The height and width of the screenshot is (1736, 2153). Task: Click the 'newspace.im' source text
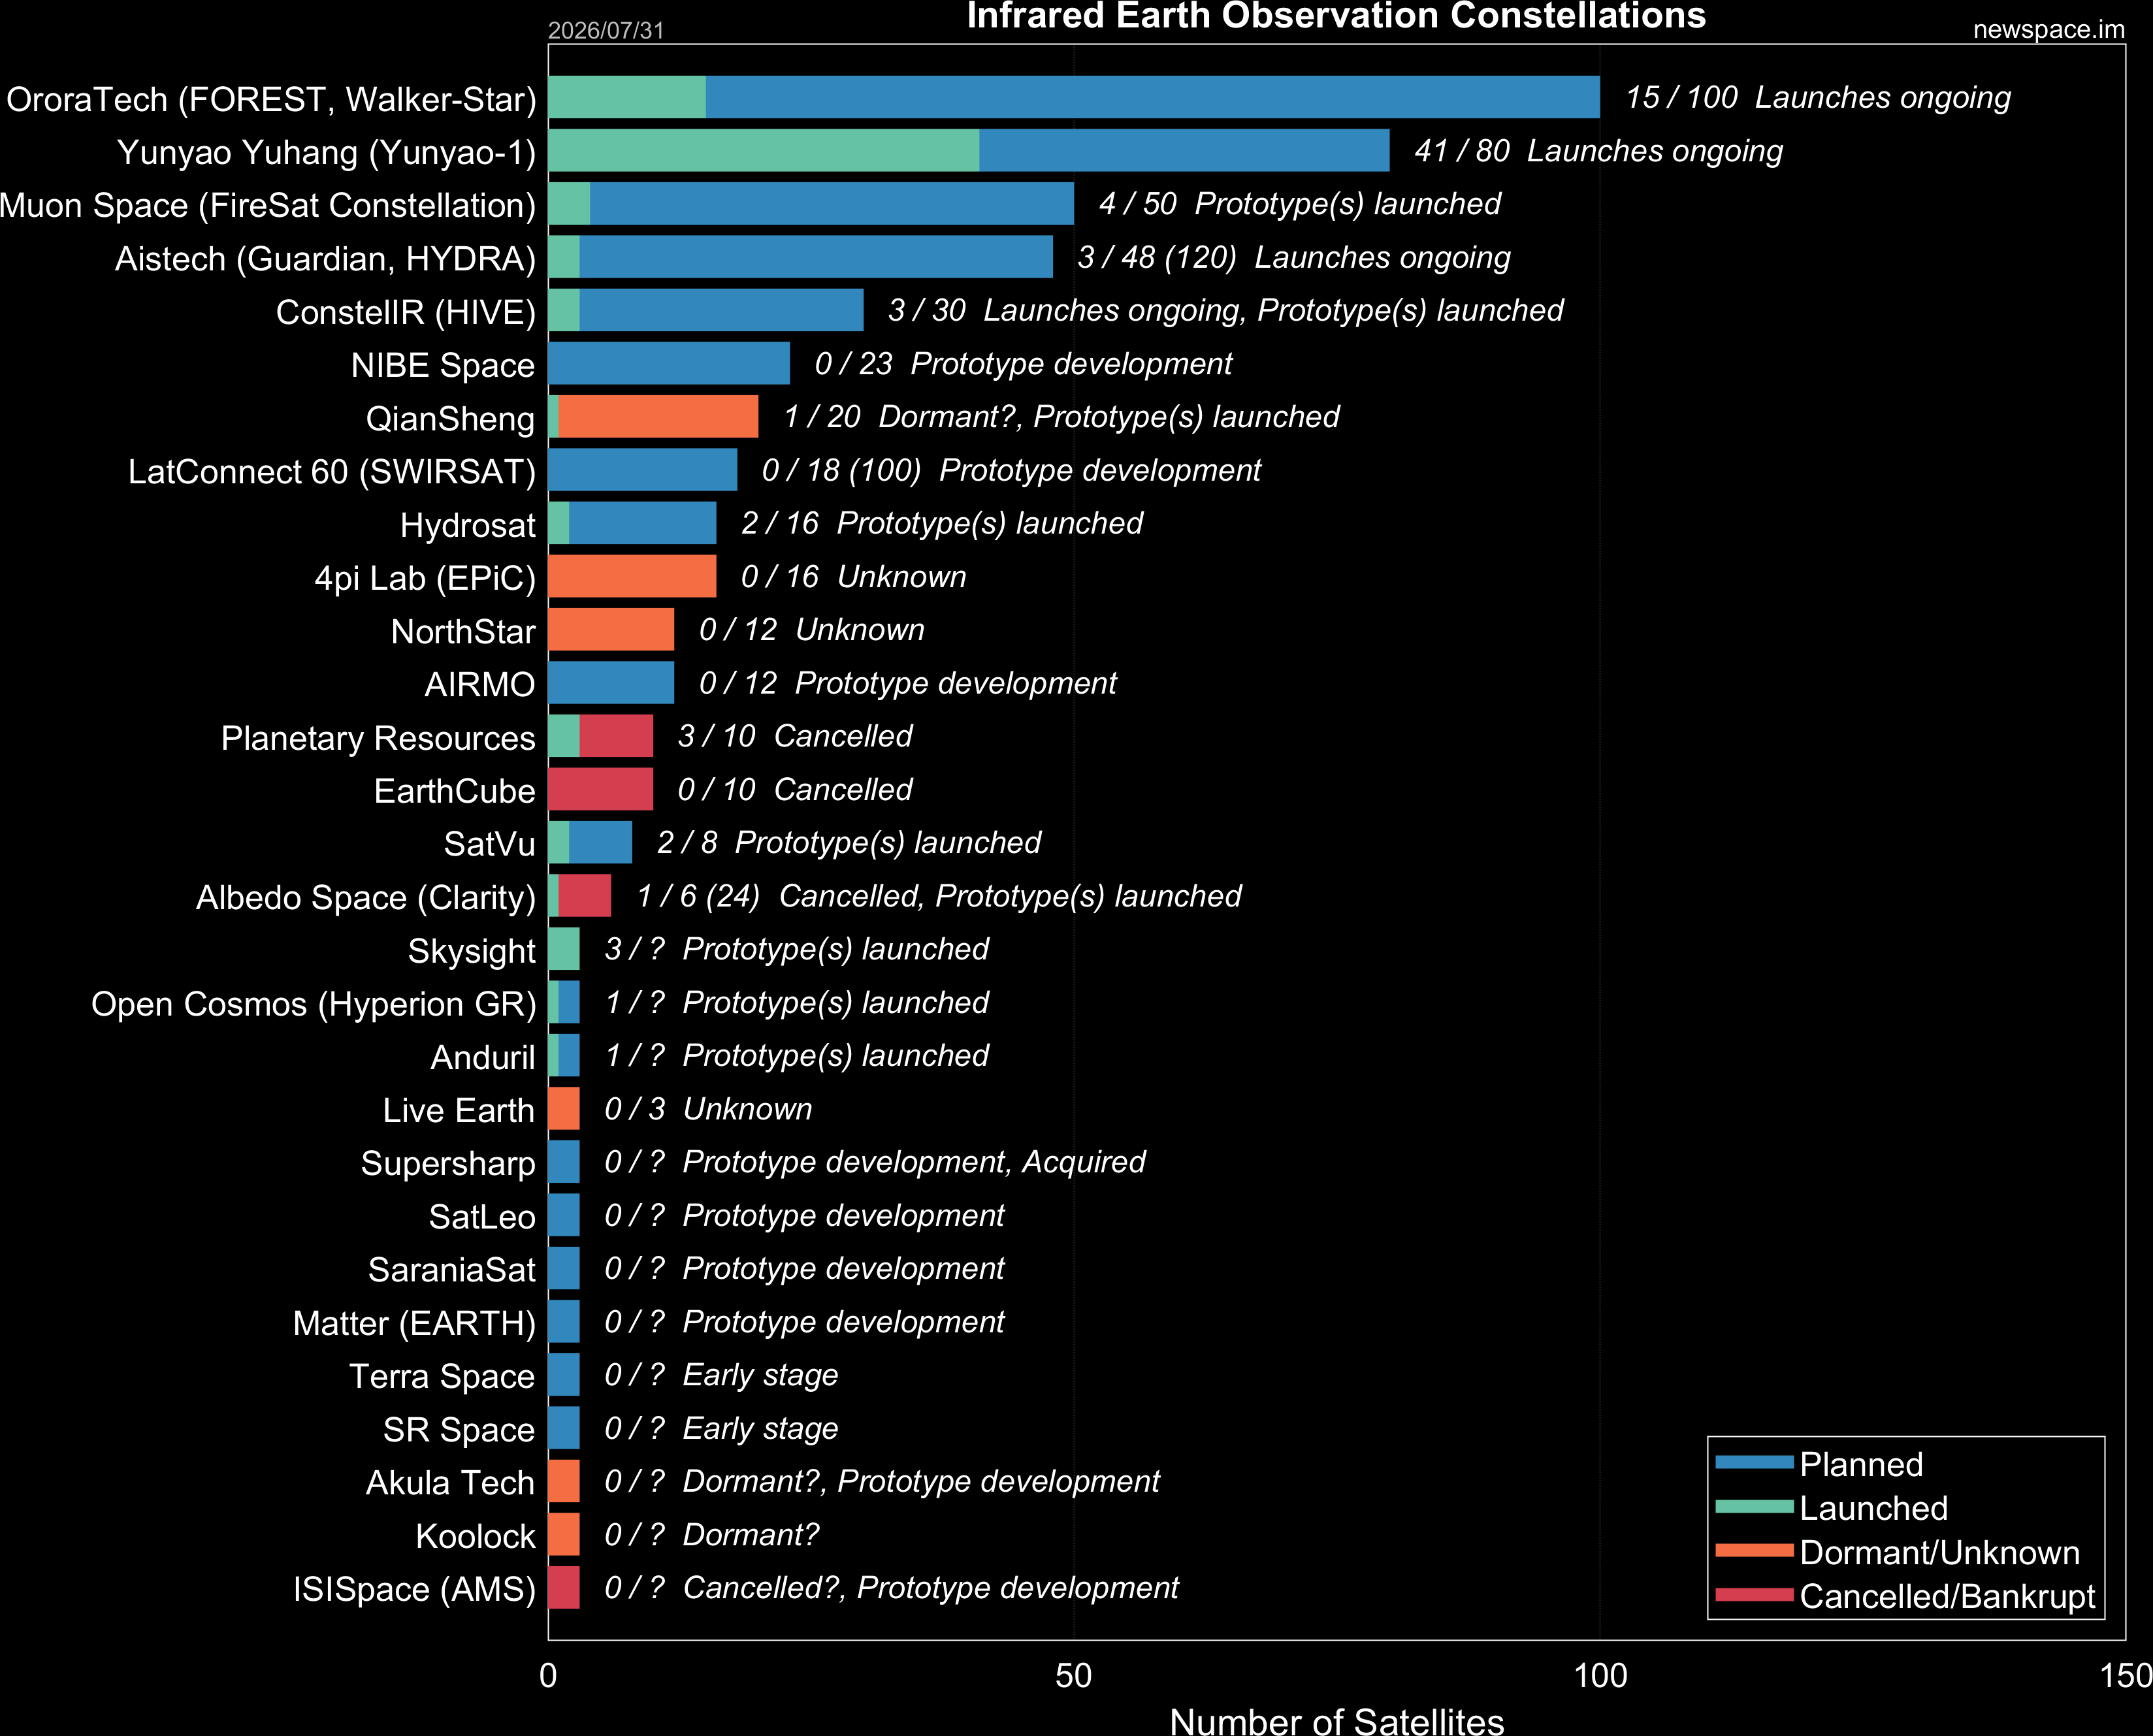(2049, 30)
